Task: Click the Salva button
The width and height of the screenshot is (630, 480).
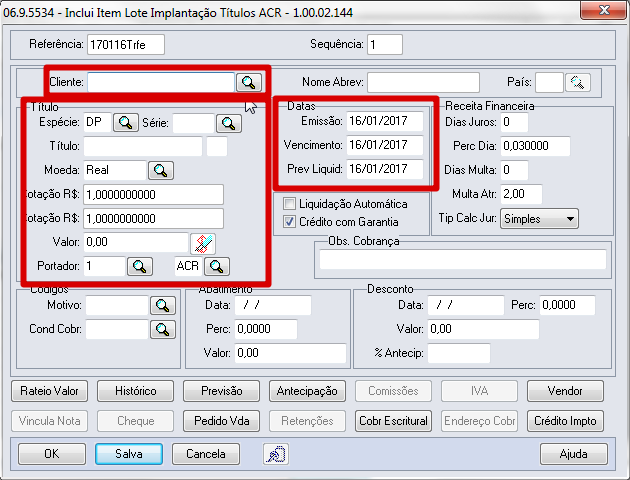Action: [x=129, y=454]
